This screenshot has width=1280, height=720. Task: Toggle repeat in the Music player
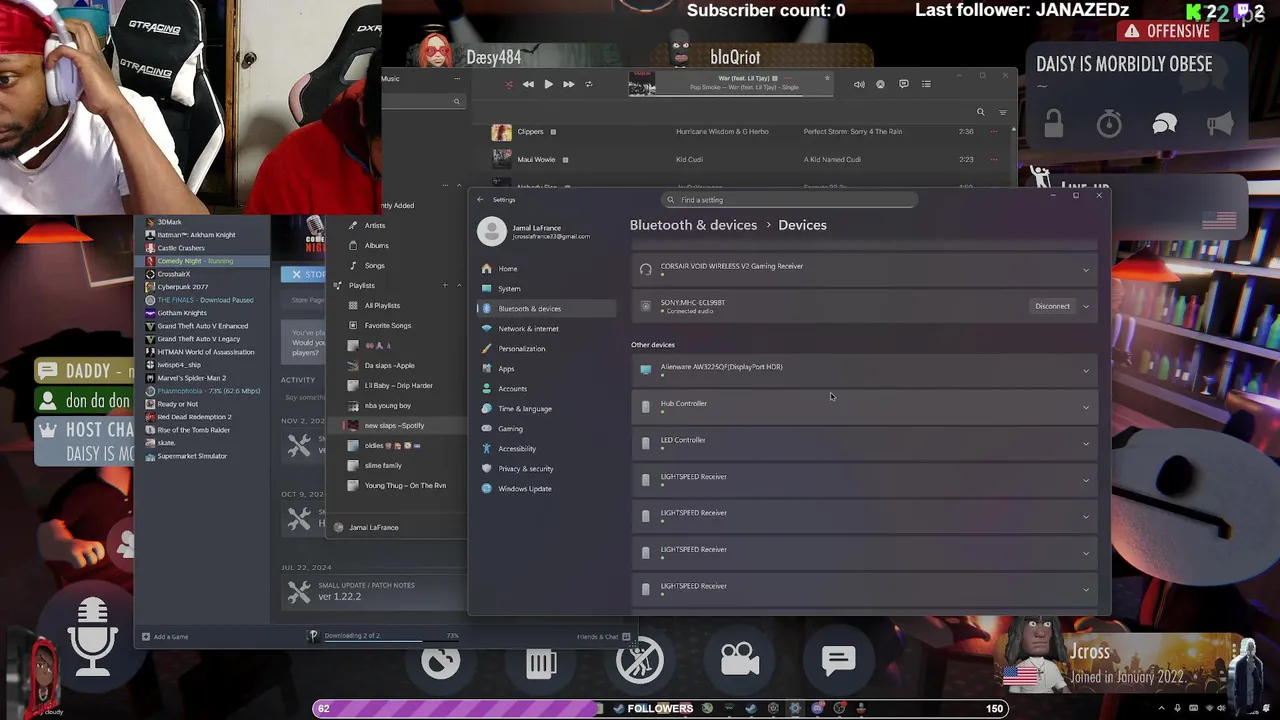click(588, 84)
